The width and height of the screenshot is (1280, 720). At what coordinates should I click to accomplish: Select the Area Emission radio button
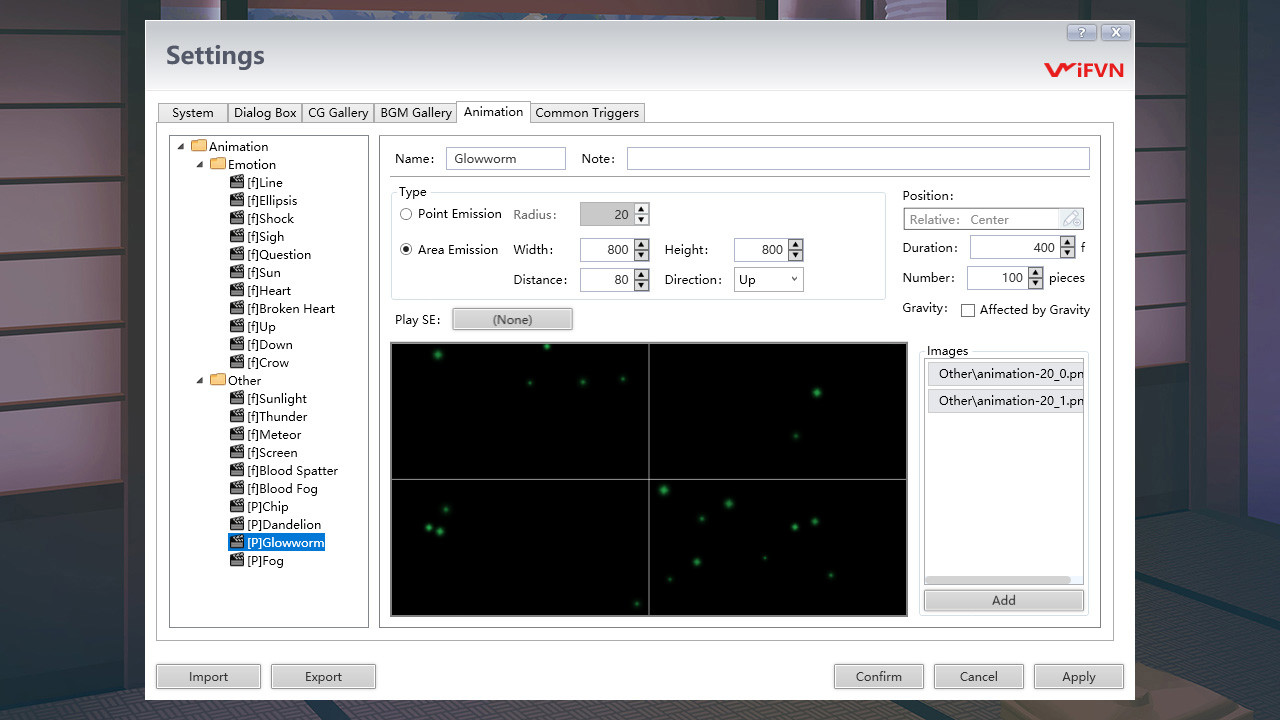[406, 249]
